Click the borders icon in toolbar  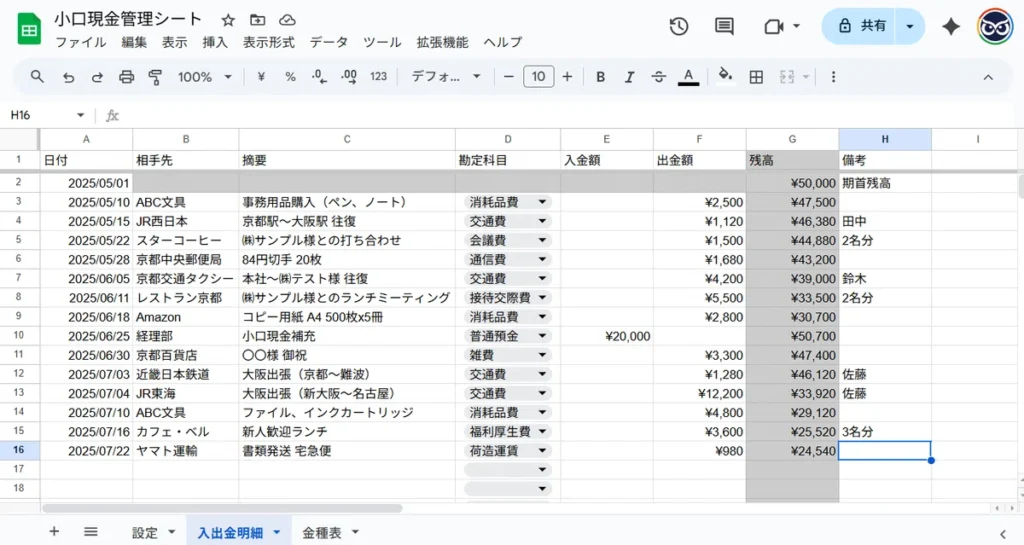point(757,77)
